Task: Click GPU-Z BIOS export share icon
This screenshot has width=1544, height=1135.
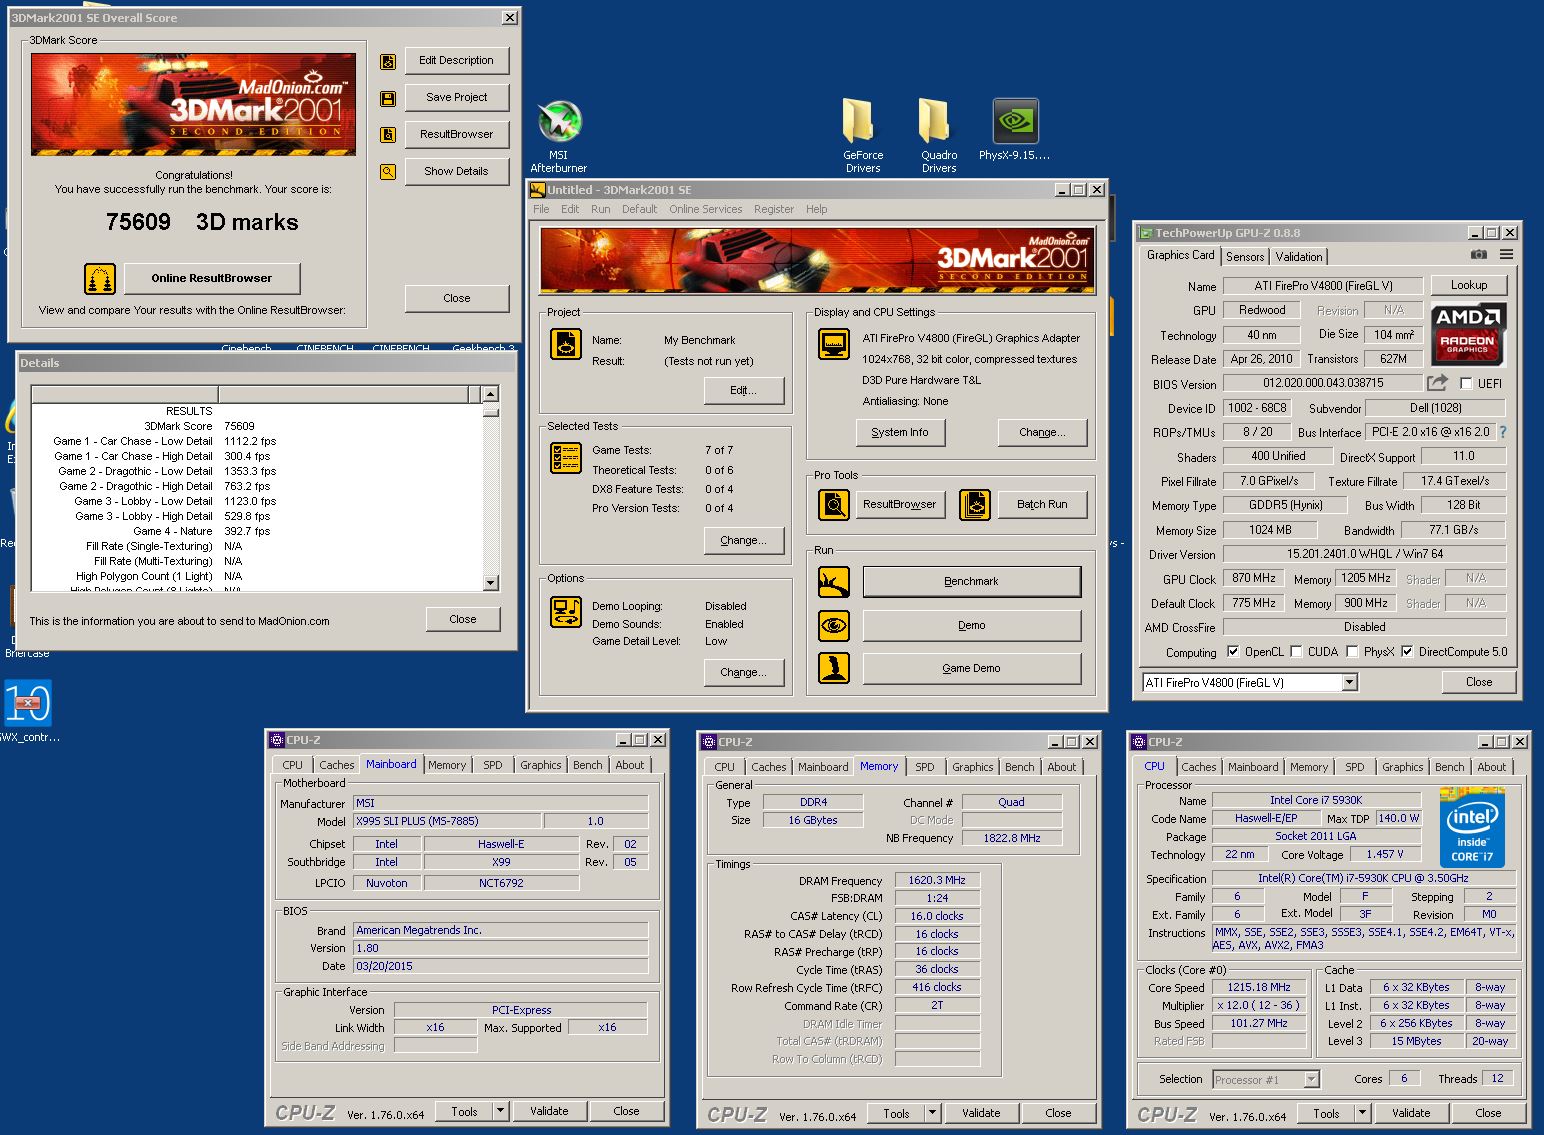Action: coord(1437,383)
